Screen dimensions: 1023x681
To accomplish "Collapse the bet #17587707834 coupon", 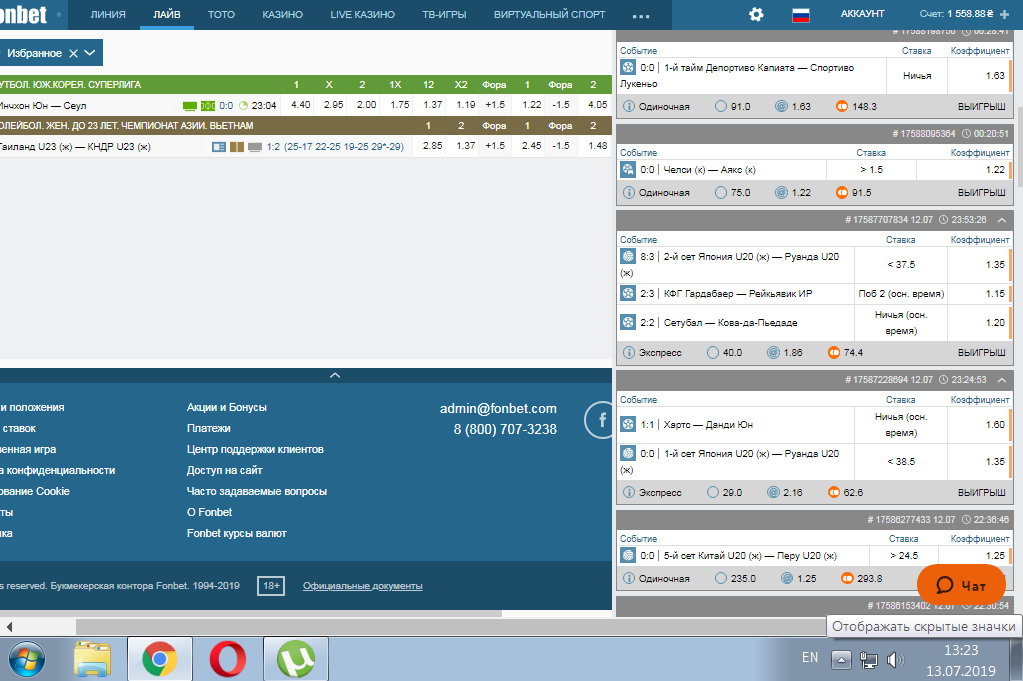I will pos(1002,220).
